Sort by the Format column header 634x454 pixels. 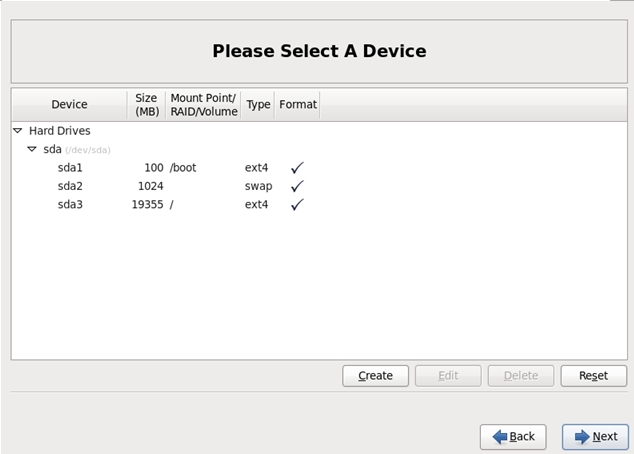tap(298, 105)
